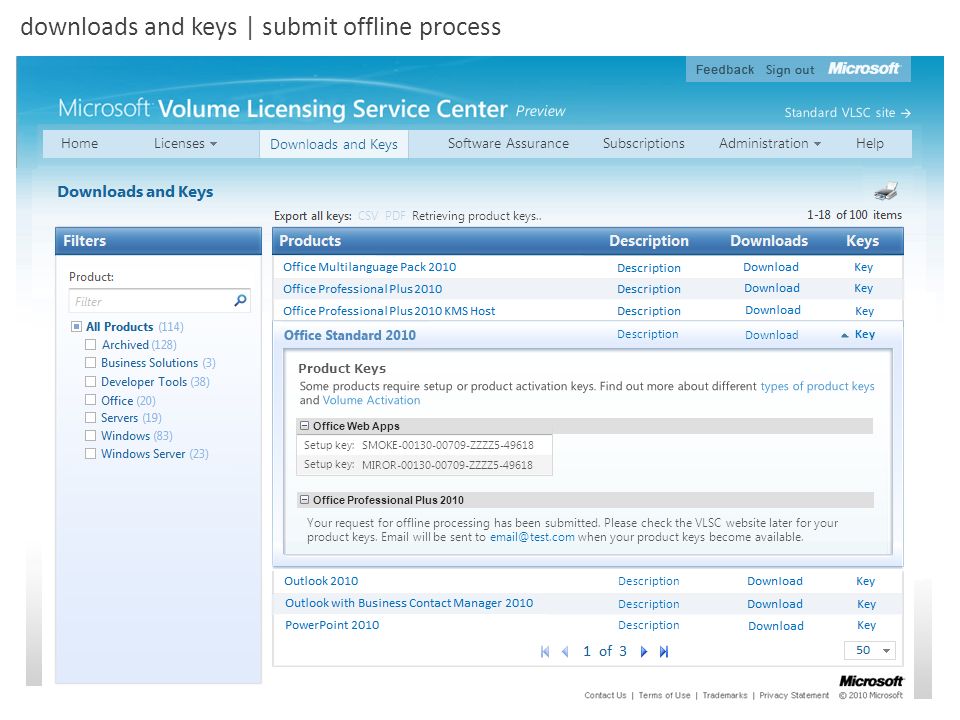Open the Subscriptions tab

pyautogui.click(x=643, y=143)
